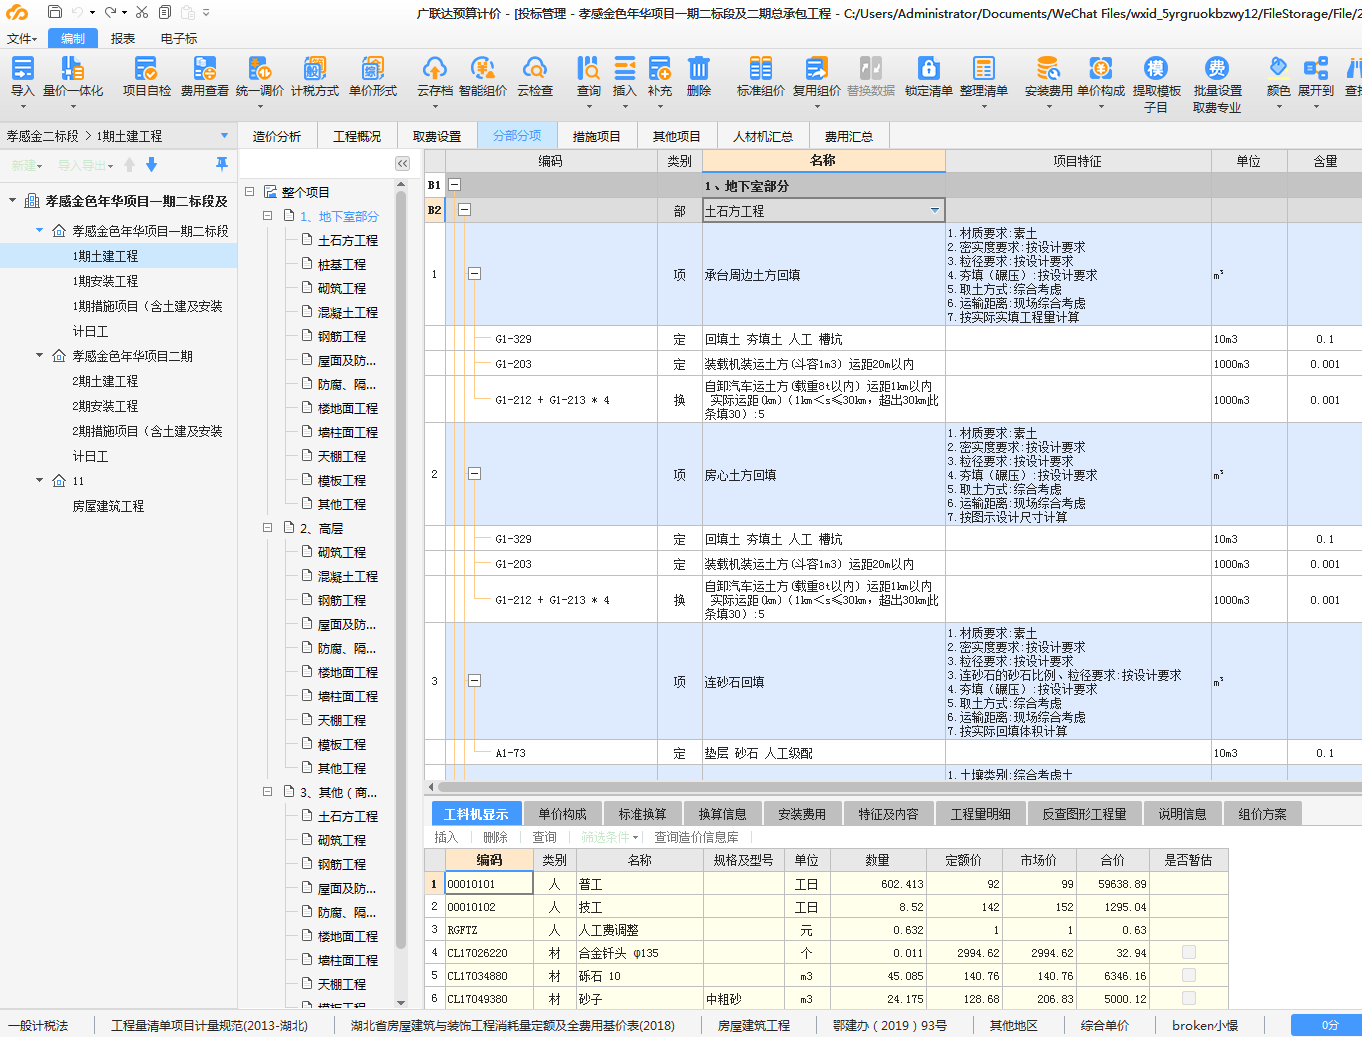
Task: Collapse item 2 房心土方回填
Action: point(475,474)
